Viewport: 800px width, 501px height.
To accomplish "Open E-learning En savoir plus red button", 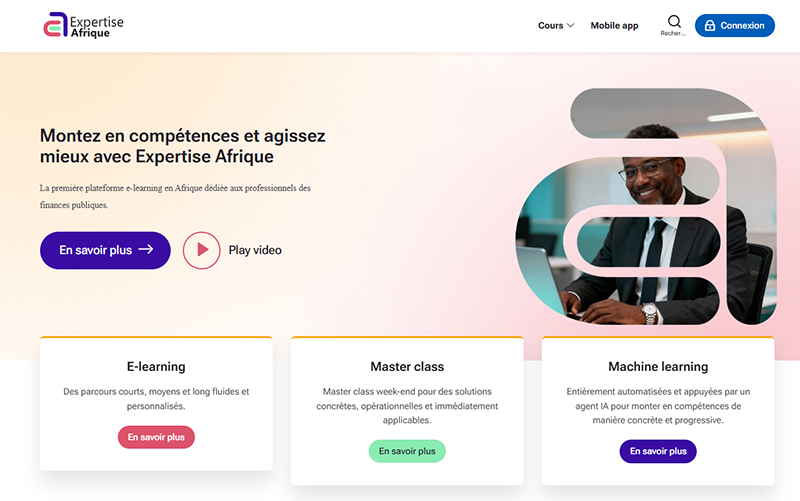I will click(156, 437).
